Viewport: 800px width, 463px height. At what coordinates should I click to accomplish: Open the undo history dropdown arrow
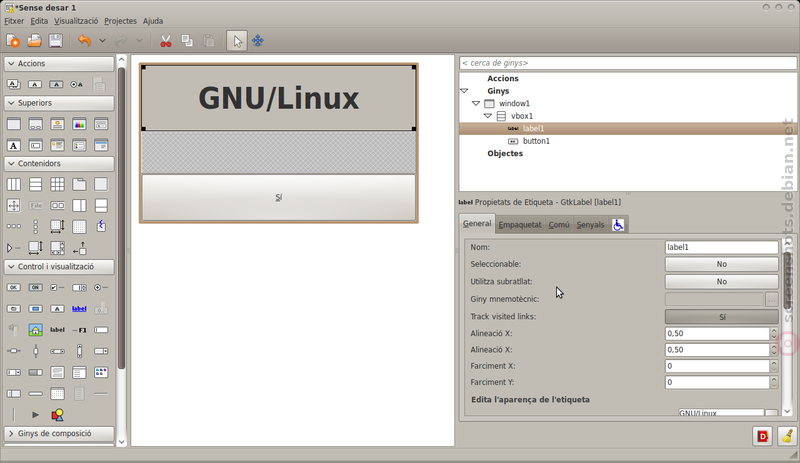point(102,41)
